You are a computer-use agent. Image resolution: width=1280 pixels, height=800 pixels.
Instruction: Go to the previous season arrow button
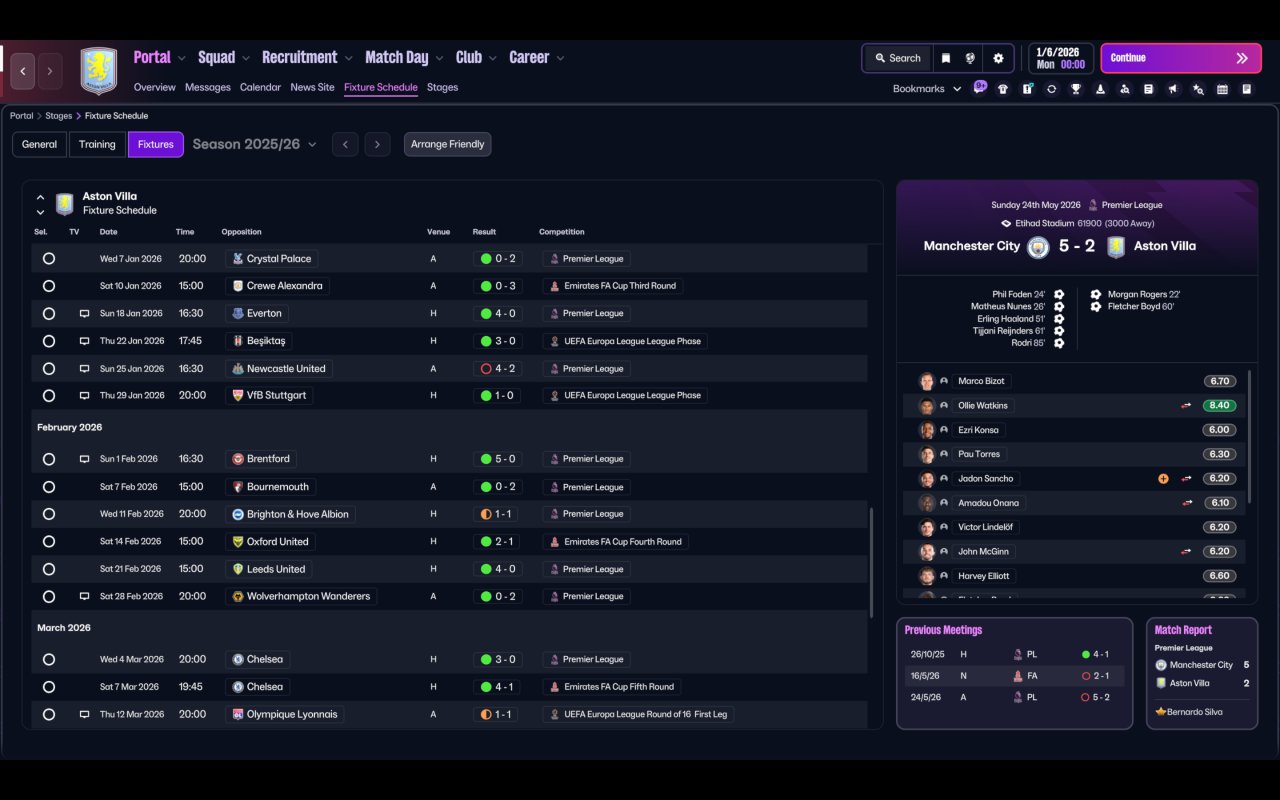coord(345,144)
